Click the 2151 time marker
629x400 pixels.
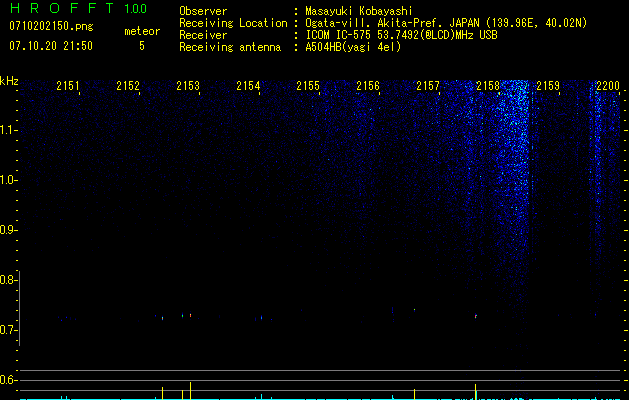pos(68,86)
